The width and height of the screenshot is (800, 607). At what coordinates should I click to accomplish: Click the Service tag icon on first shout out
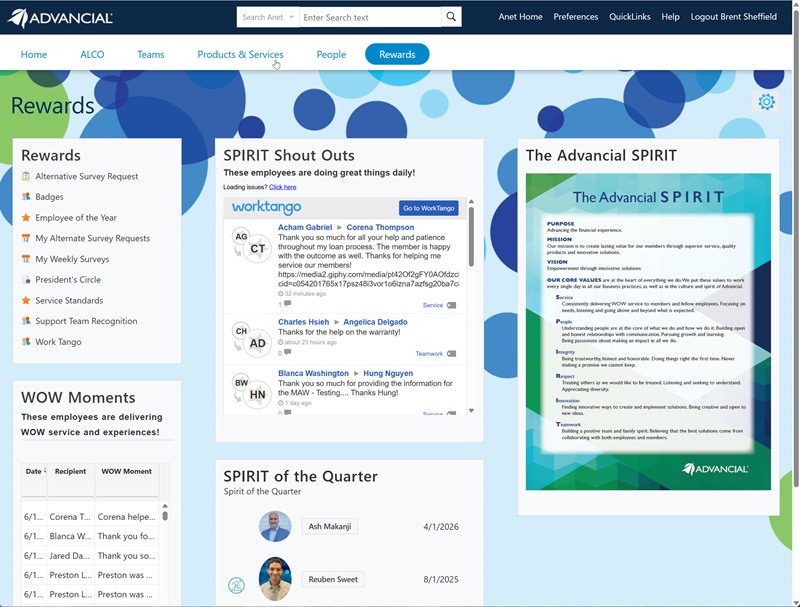point(452,305)
